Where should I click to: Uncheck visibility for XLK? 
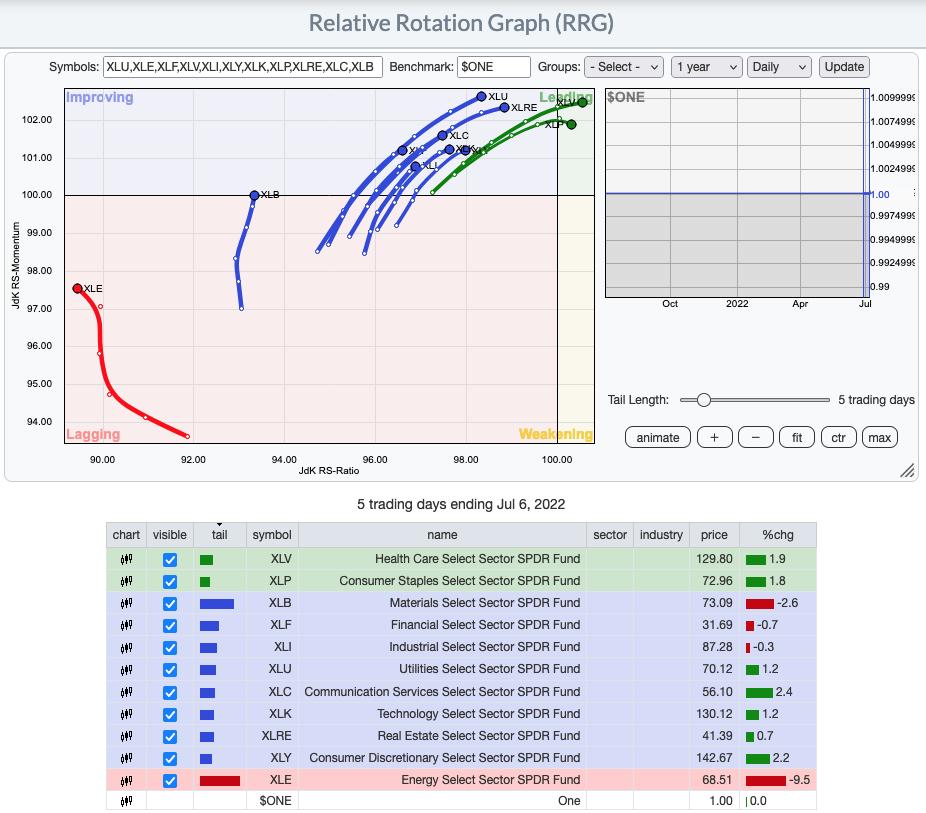(169, 714)
